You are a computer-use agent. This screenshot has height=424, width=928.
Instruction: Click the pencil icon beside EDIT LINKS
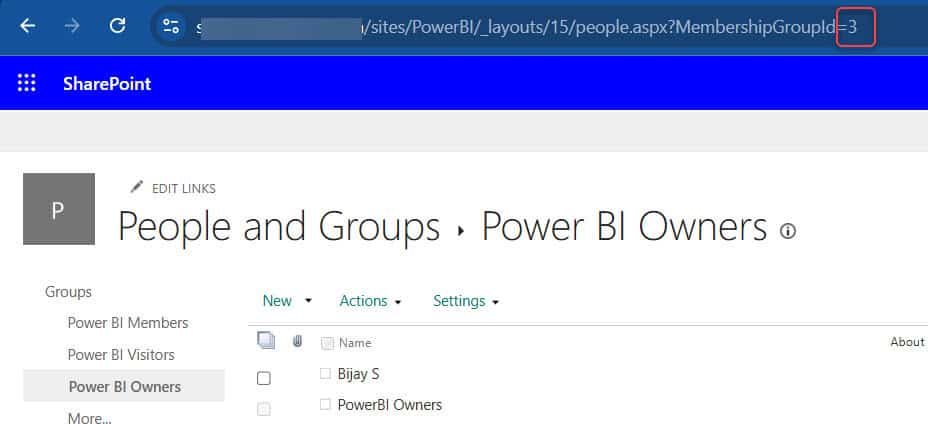pyautogui.click(x=137, y=187)
